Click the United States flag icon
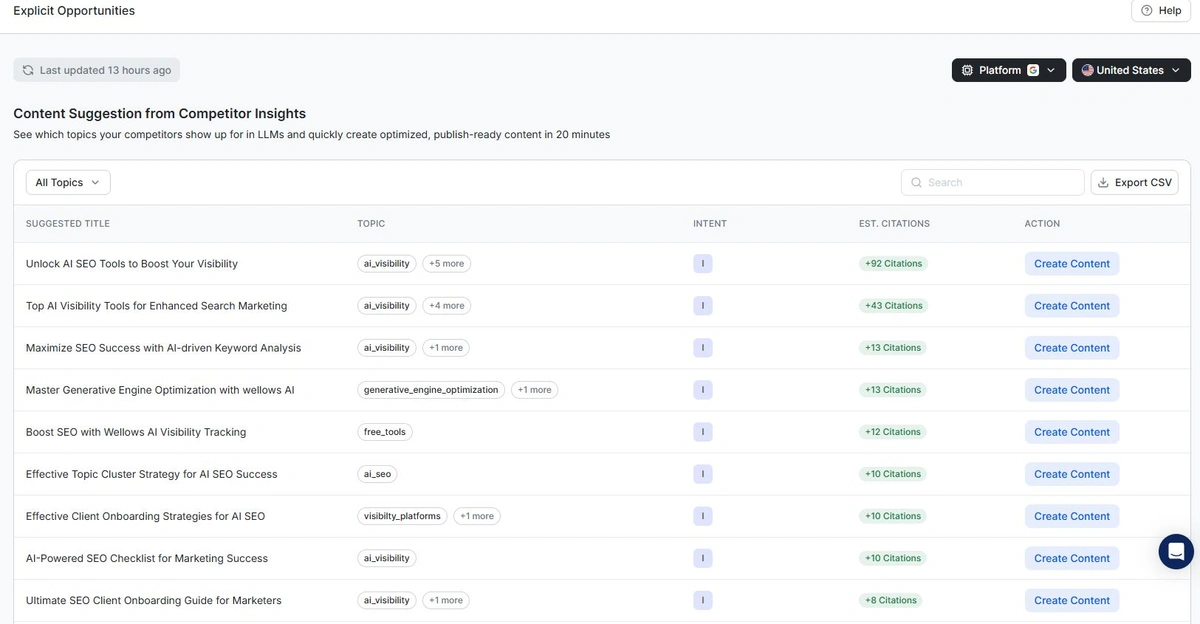The image size is (1200, 624). tap(1086, 70)
